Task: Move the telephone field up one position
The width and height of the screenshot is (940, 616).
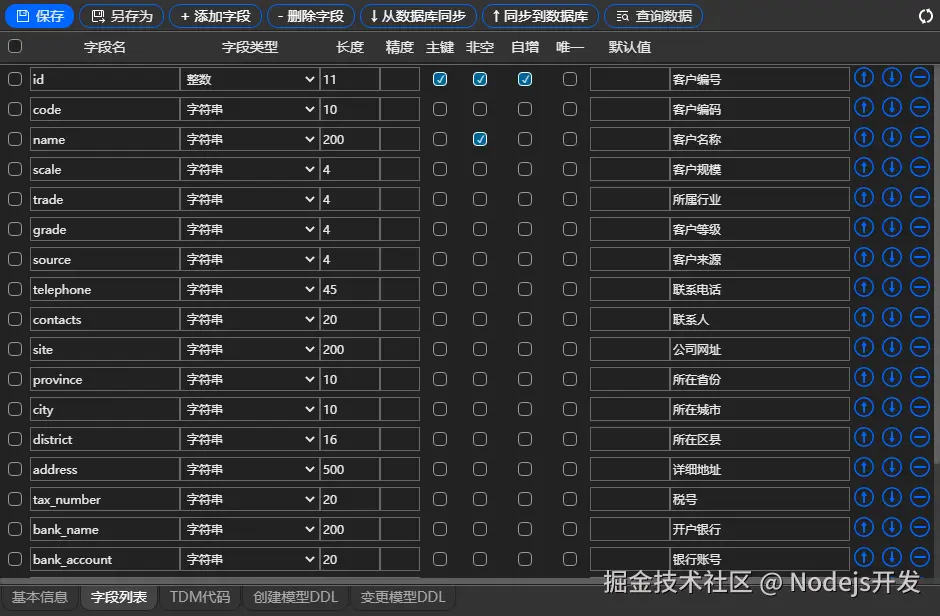Action: point(863,287)
